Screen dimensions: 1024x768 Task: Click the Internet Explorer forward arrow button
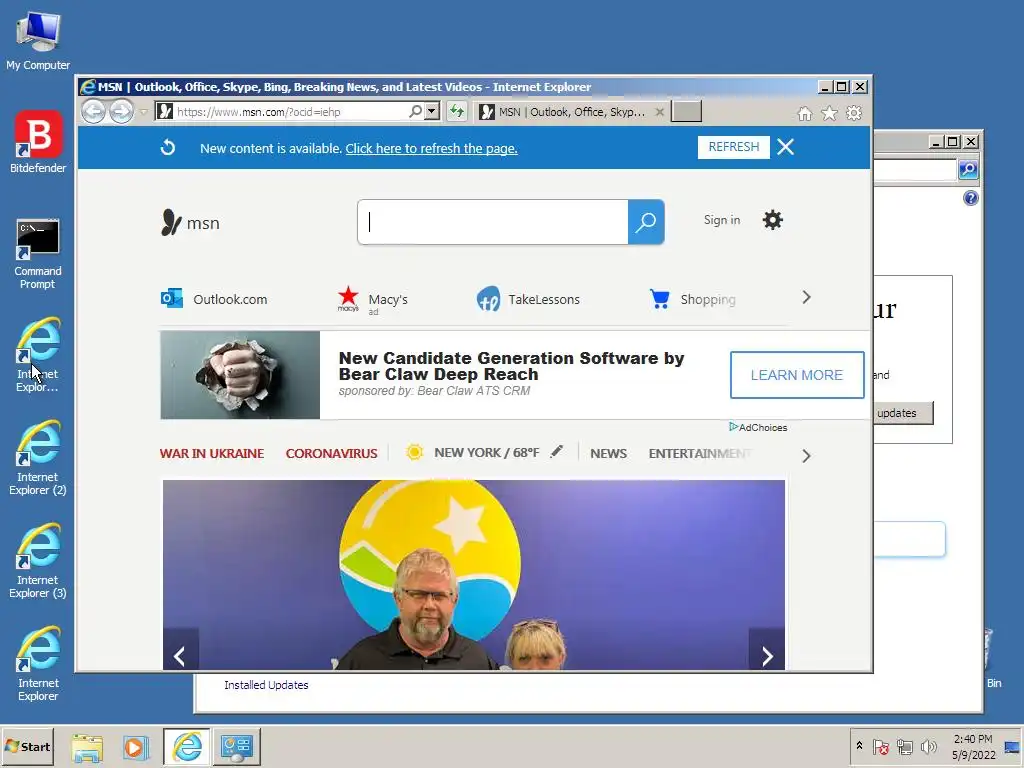(121, 112)
